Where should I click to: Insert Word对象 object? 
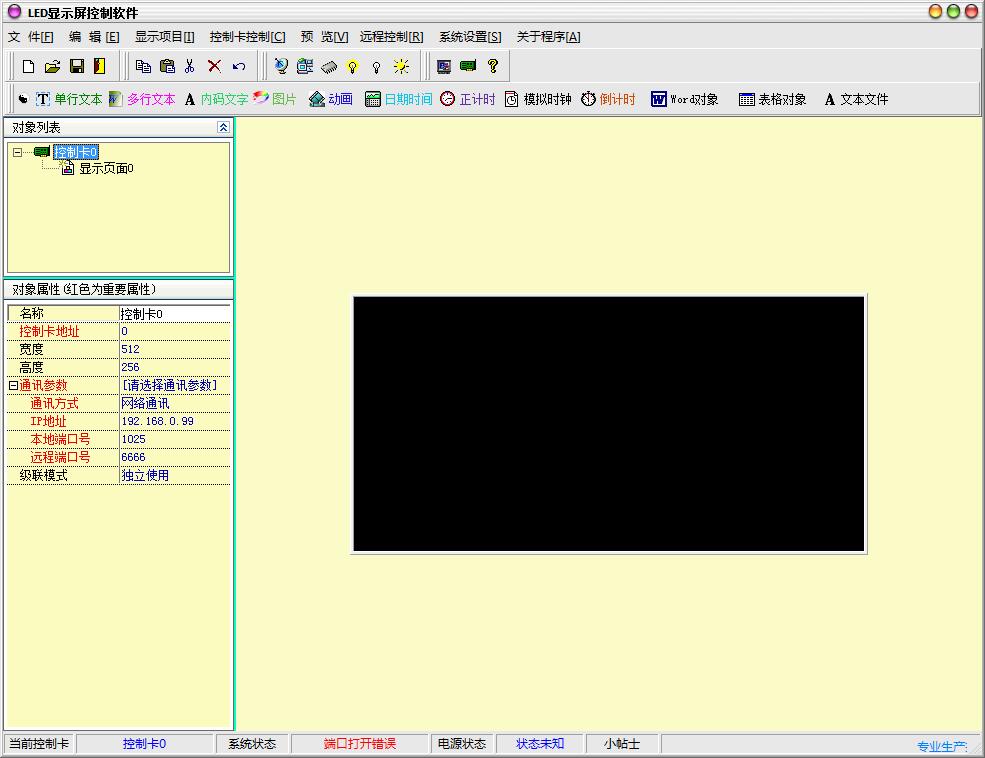click(685, 99)
